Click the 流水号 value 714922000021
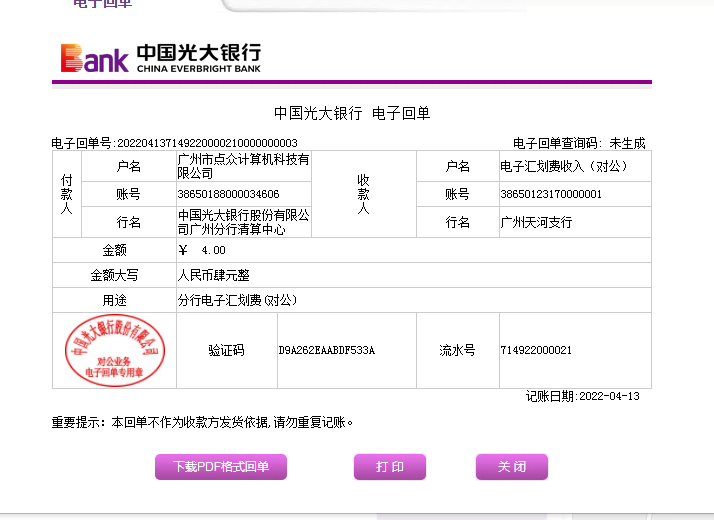The width and height of the screenshot is (714, 520). pos(535,351)
